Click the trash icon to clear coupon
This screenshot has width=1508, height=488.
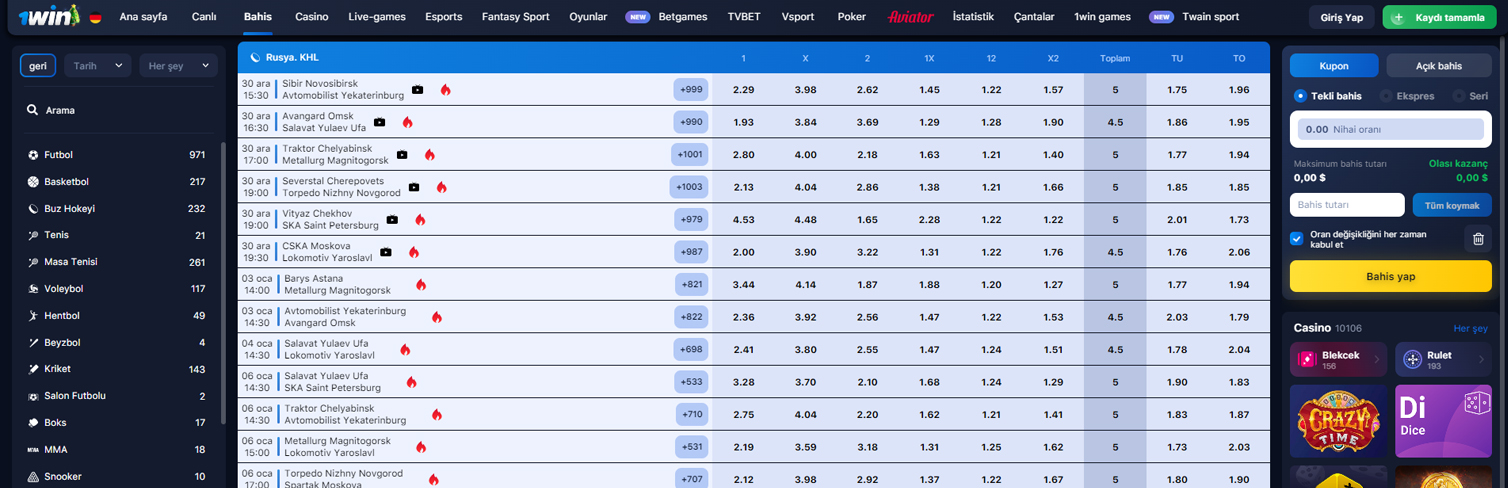coord(1478,239)
